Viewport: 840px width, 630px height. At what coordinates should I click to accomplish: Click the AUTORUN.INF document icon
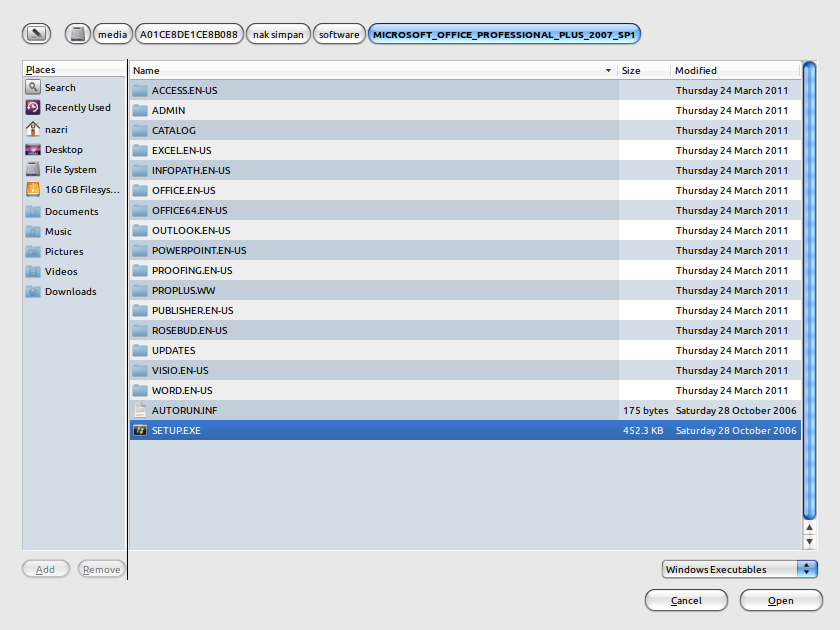click(140, 410)
